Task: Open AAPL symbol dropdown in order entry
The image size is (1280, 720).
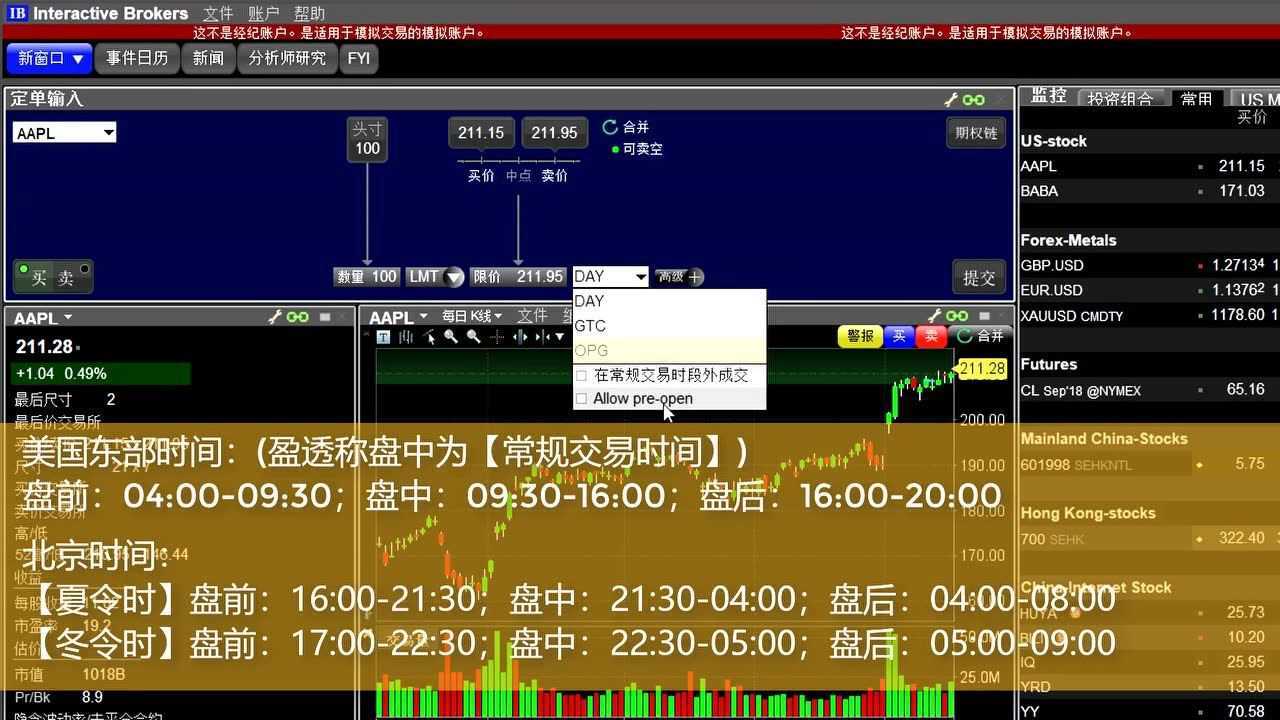Action: click(x=108, y=132)
